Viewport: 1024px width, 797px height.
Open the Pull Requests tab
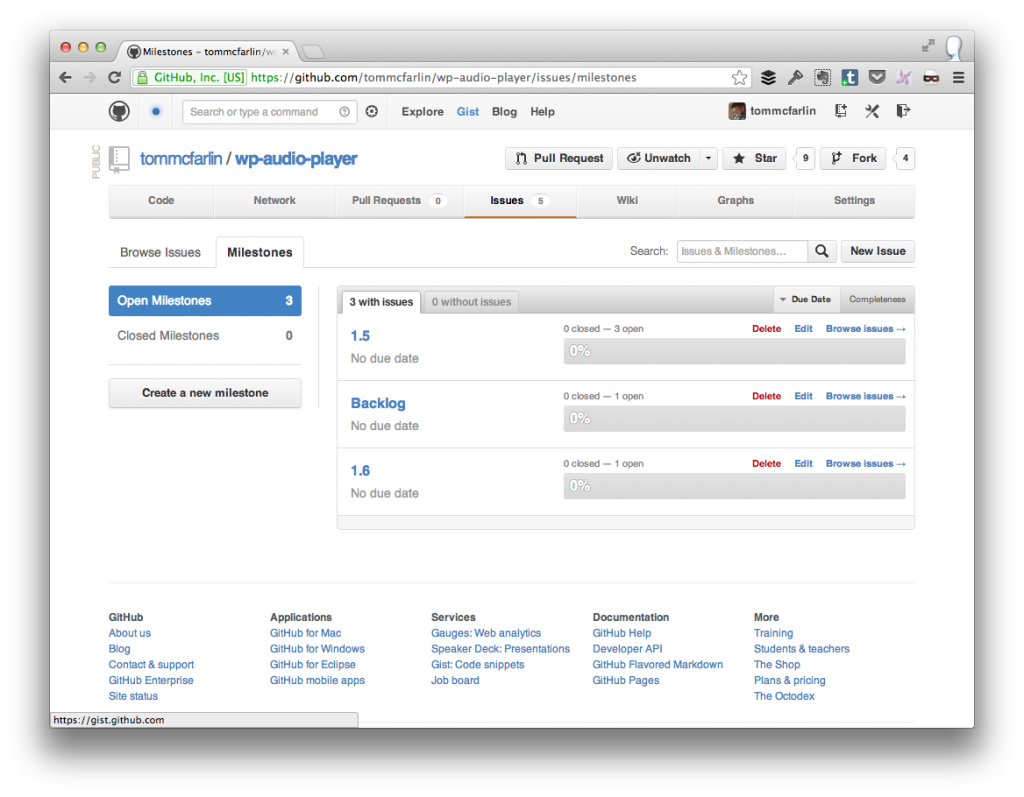tap(399, 201)
